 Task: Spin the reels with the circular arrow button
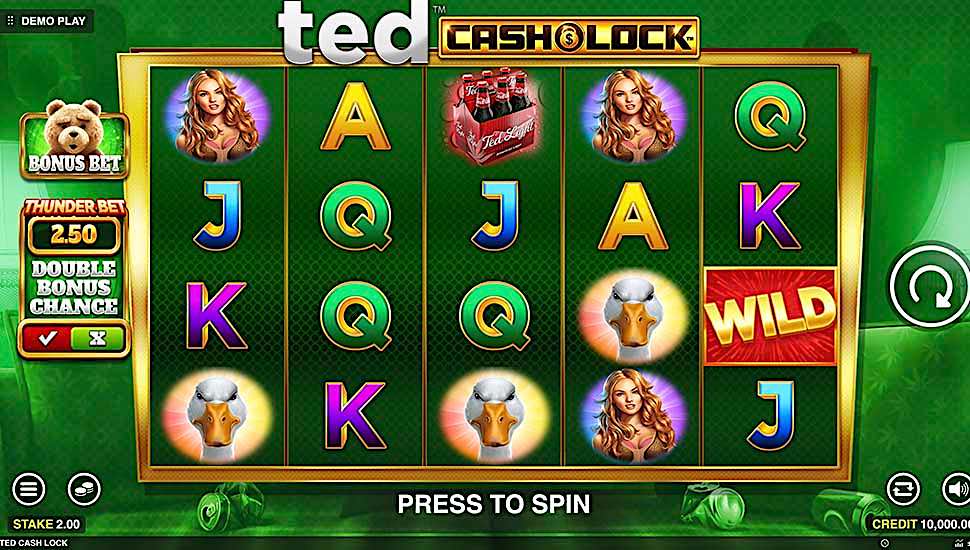[930, 286]
